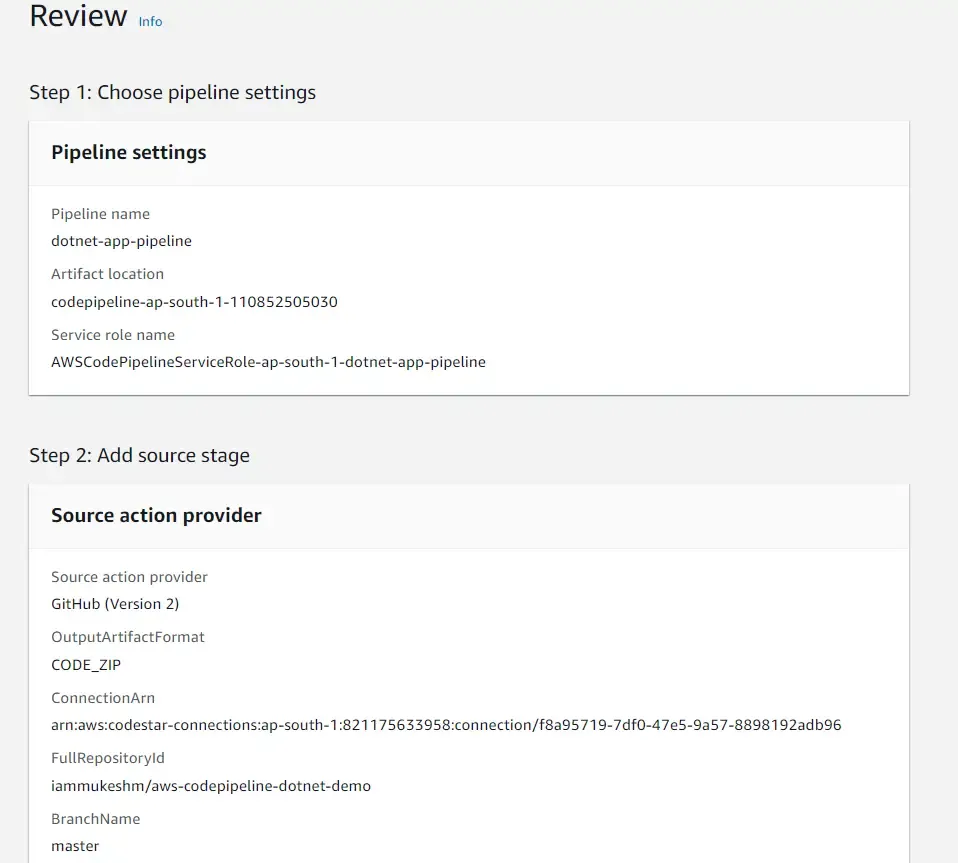The width and height of the screenshot is (958, 863).
Task: Click the Review page title
Action: (78, 16)
